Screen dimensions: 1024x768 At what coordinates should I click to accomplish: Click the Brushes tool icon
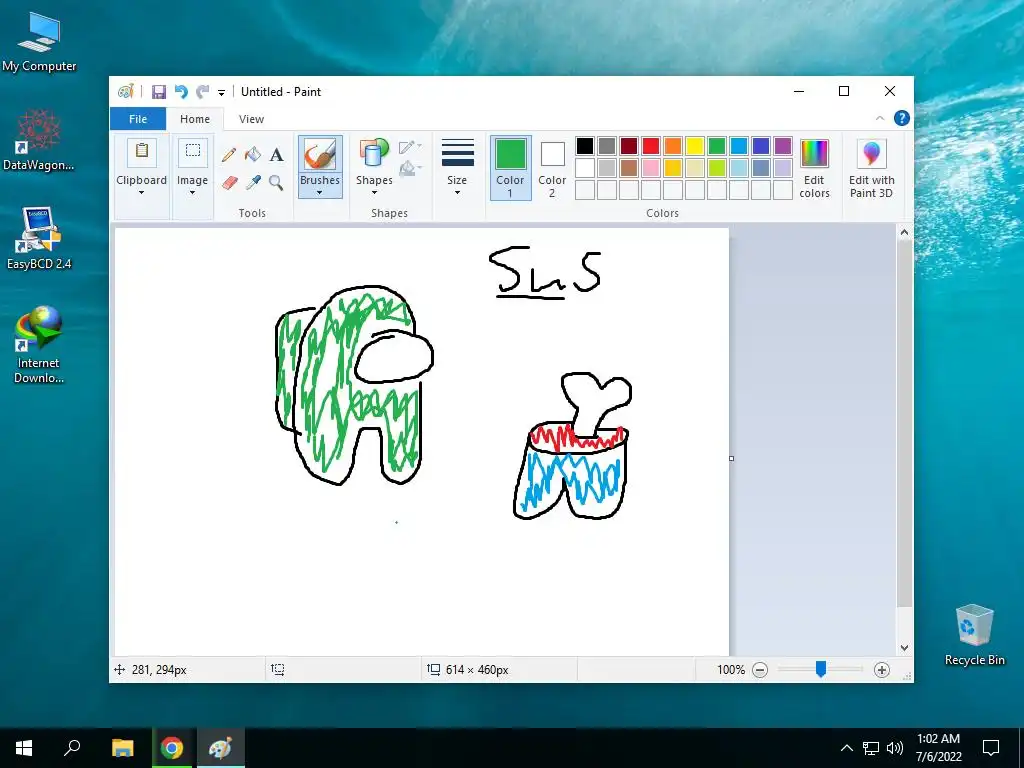pos(320,155)
